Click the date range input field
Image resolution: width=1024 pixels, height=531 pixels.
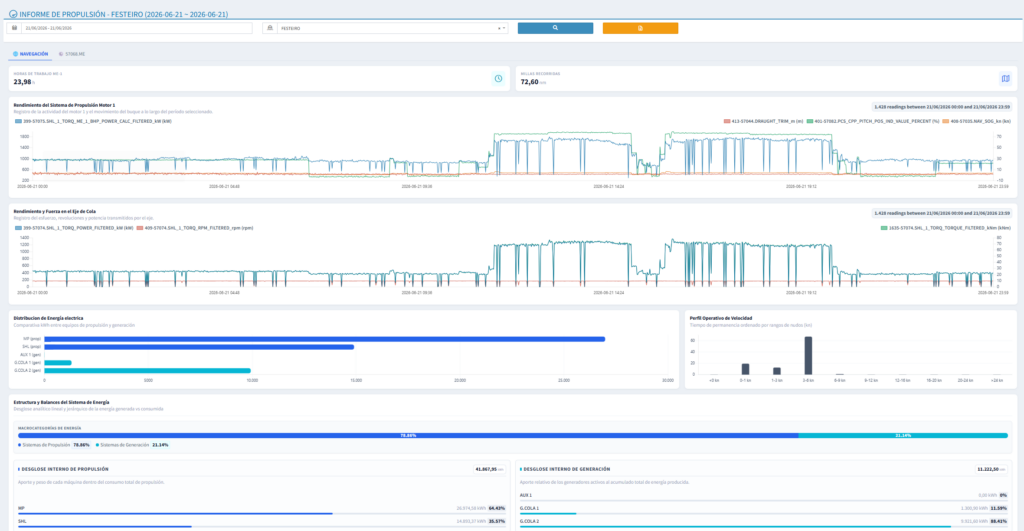(136, 28)
